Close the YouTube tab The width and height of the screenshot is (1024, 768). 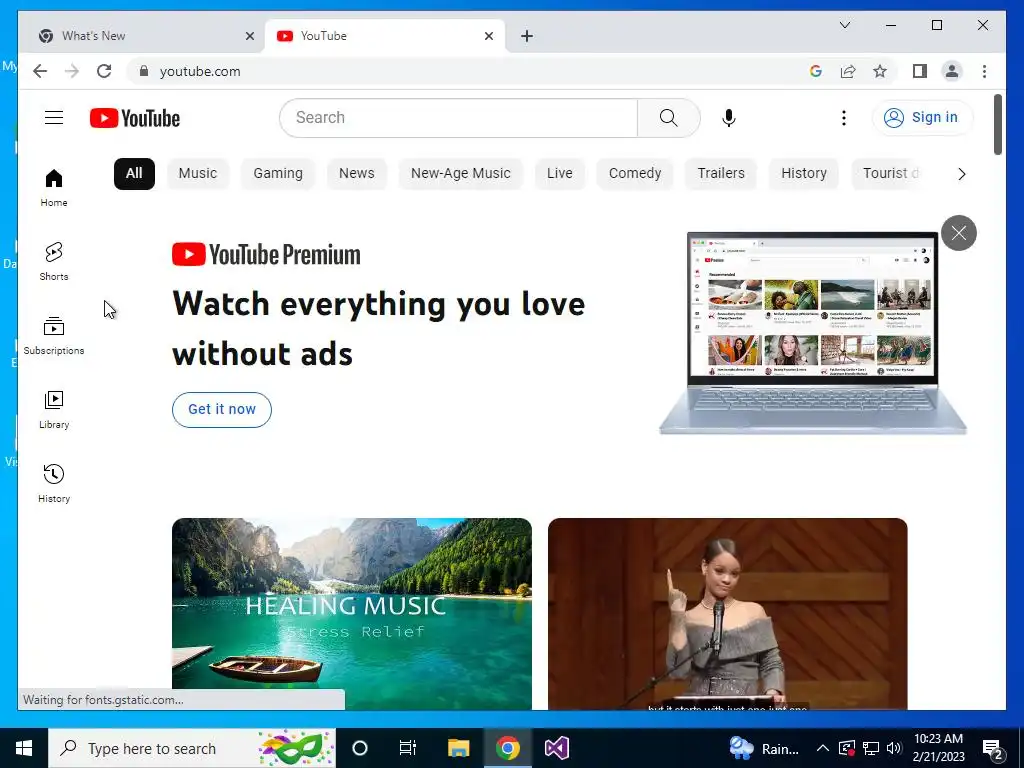[x=488, y=36]
